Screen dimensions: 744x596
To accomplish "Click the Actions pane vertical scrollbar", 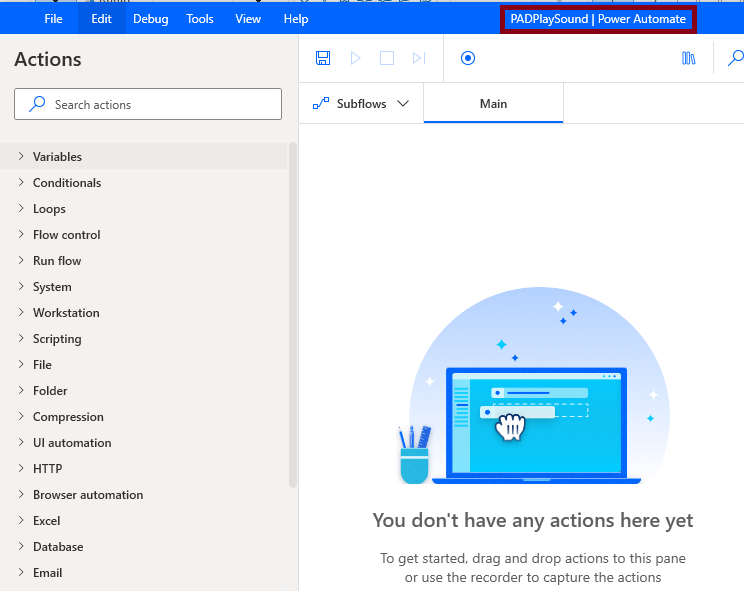I will [293, 315].
